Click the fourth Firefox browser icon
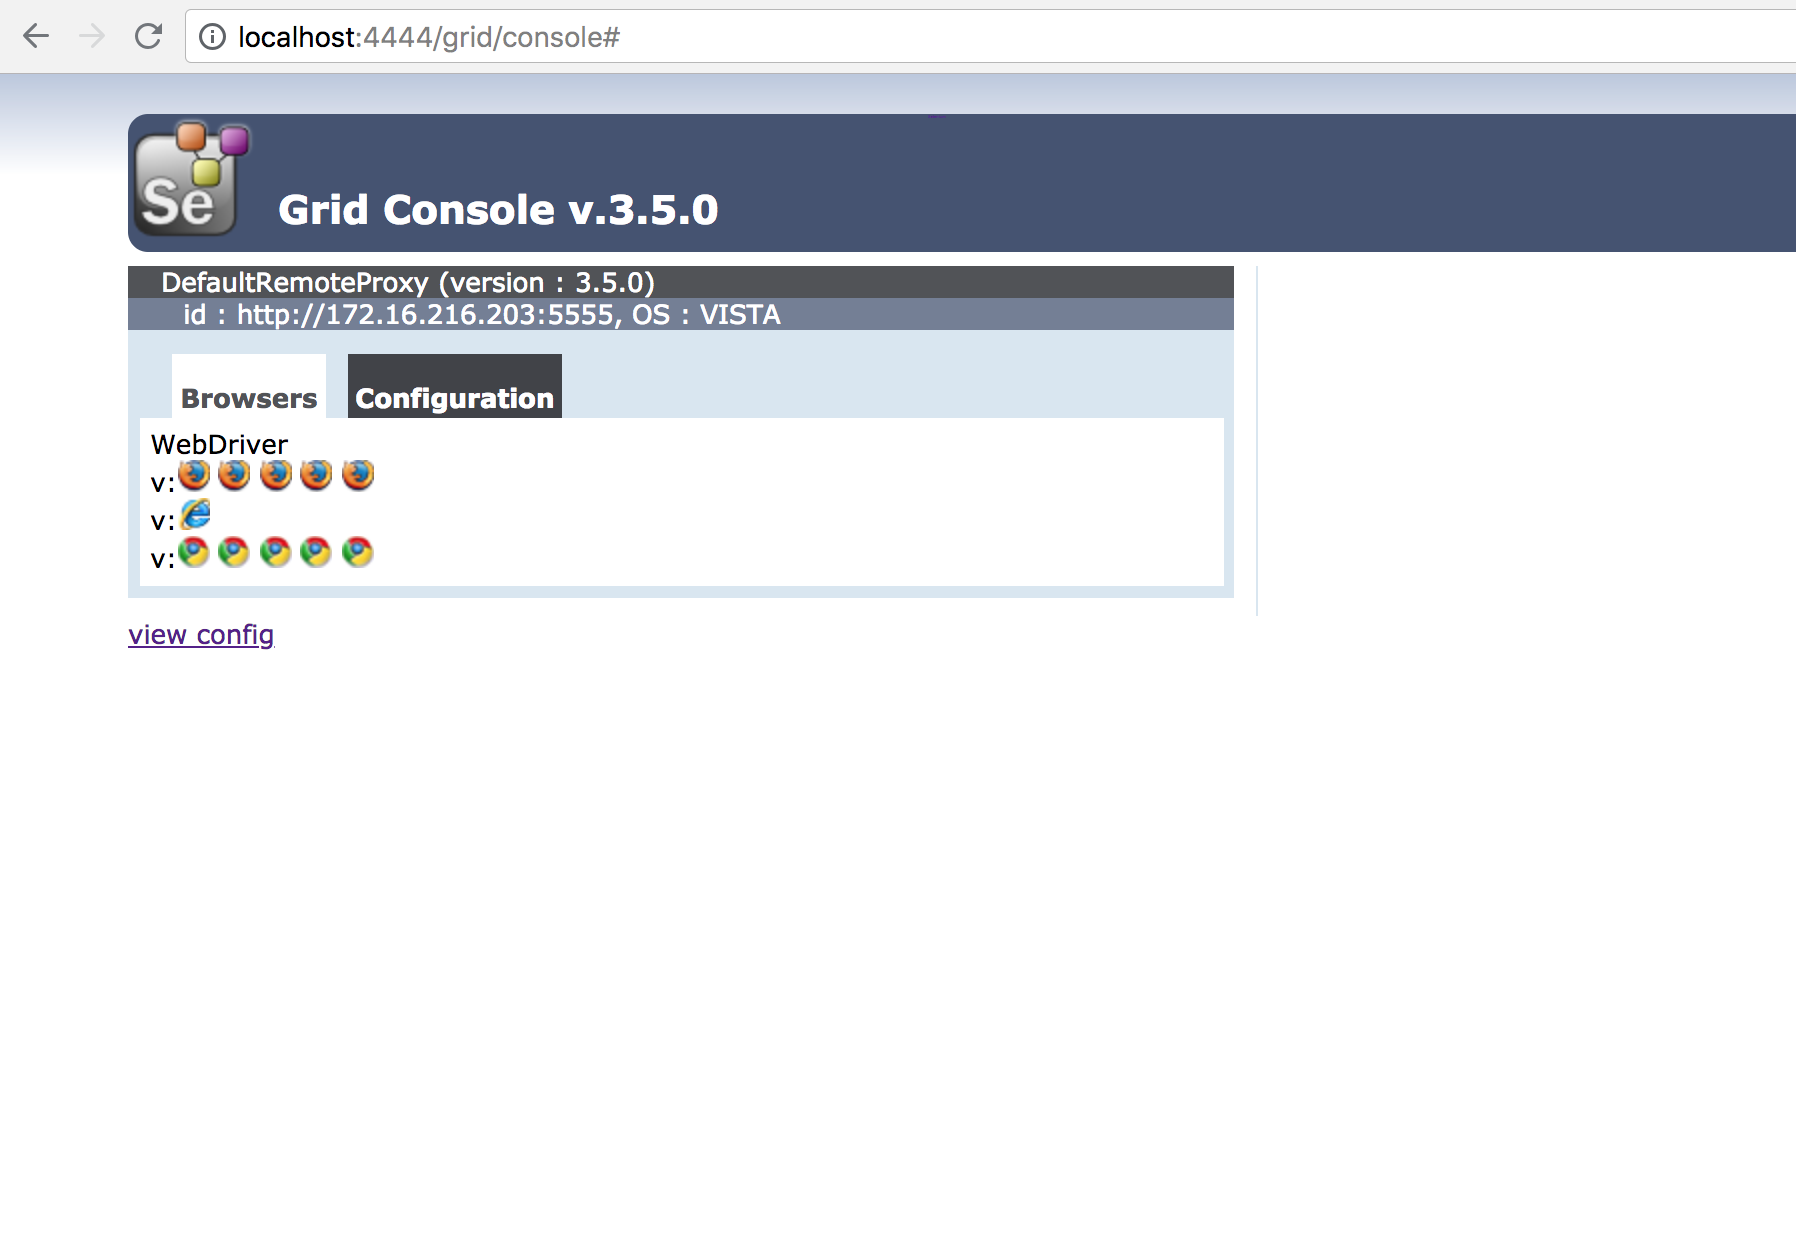Viewport: 1796px width, 1236px height. pyautogui.click(x=316, y=475)
